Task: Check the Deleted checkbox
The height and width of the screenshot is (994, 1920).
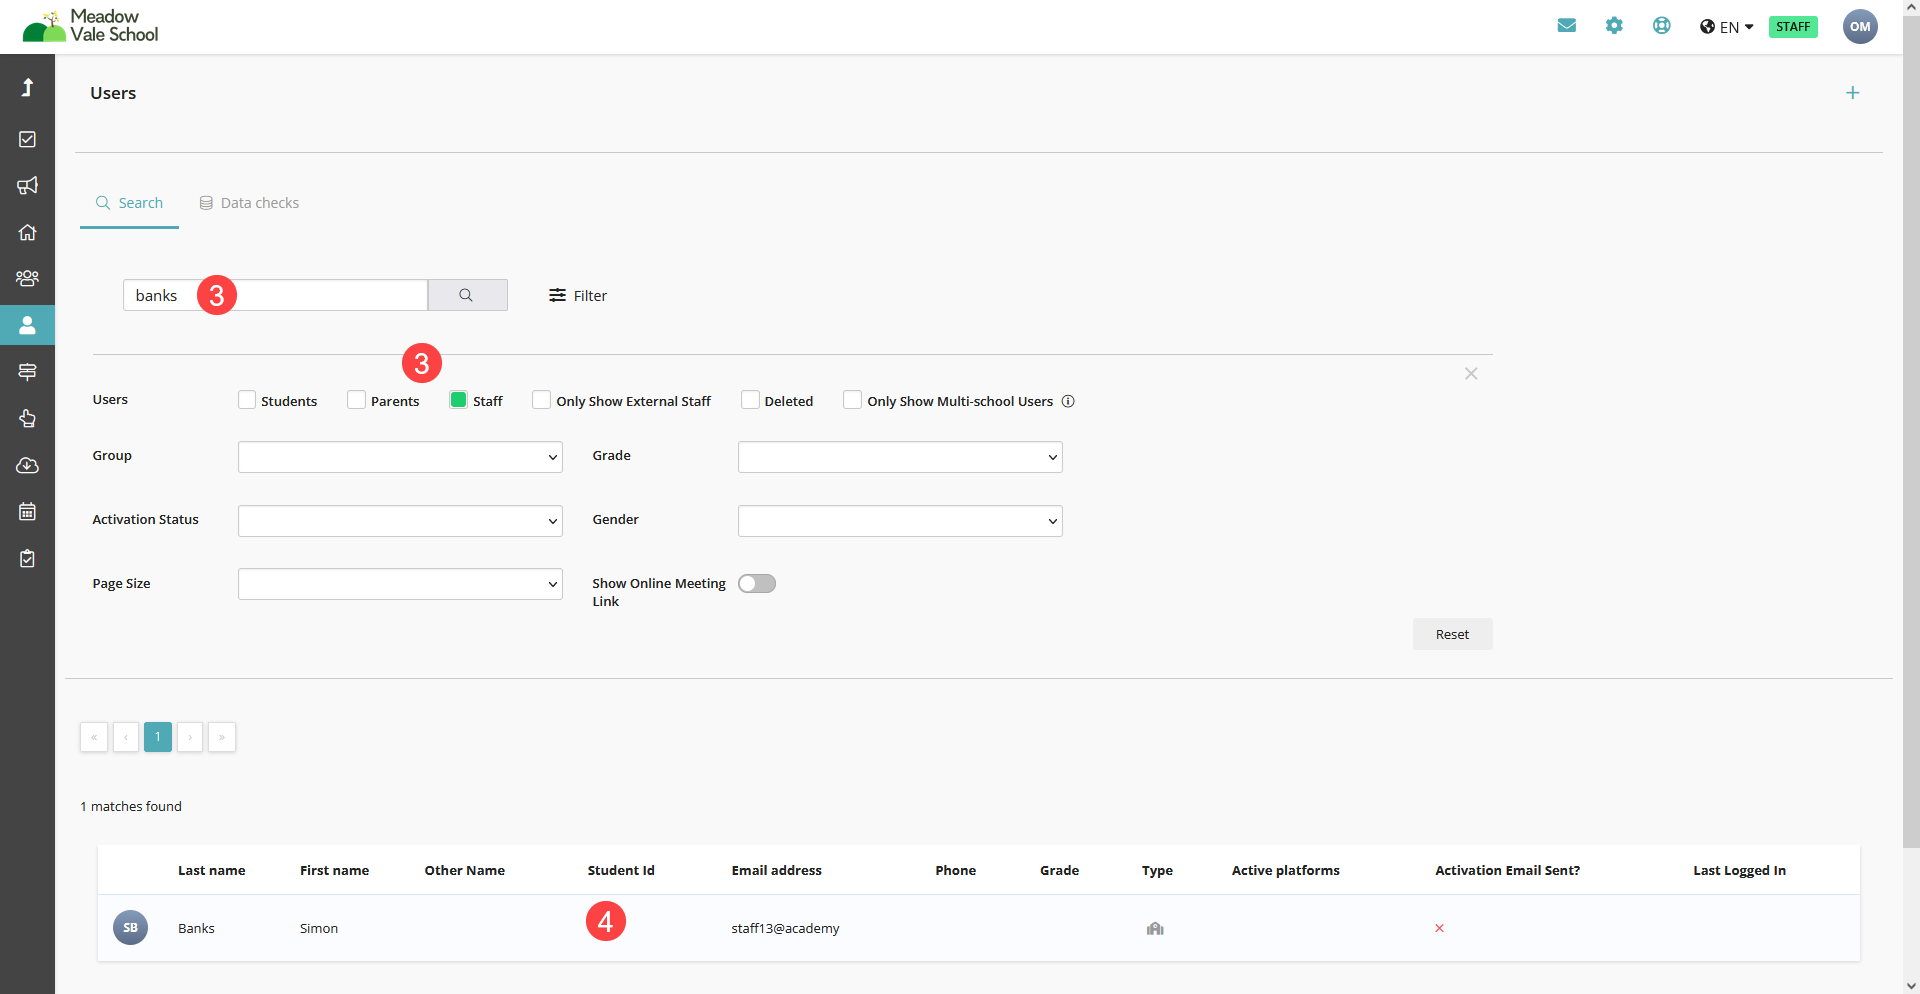Action: (750, 400)
